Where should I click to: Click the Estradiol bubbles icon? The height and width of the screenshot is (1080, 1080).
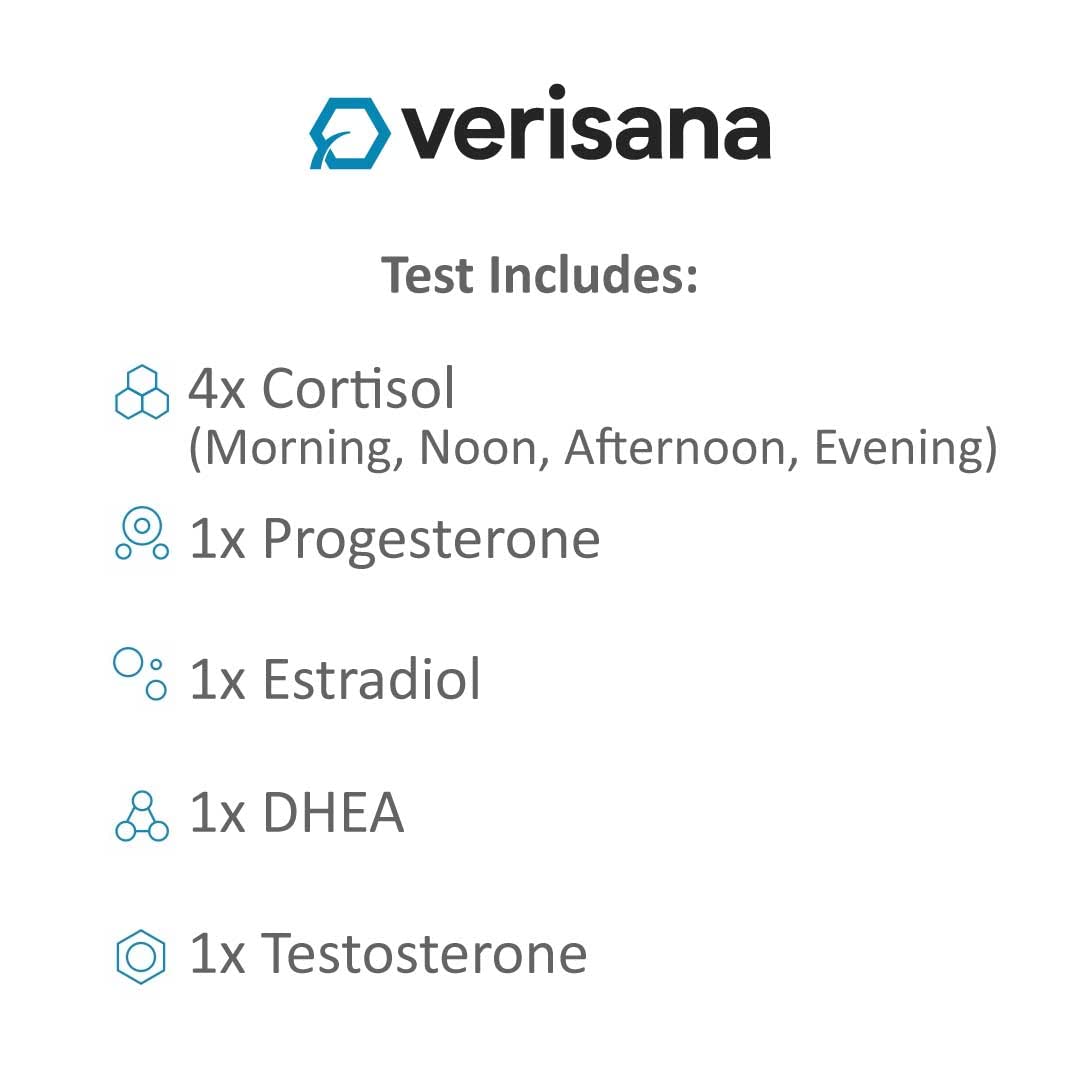pos(140,674)
